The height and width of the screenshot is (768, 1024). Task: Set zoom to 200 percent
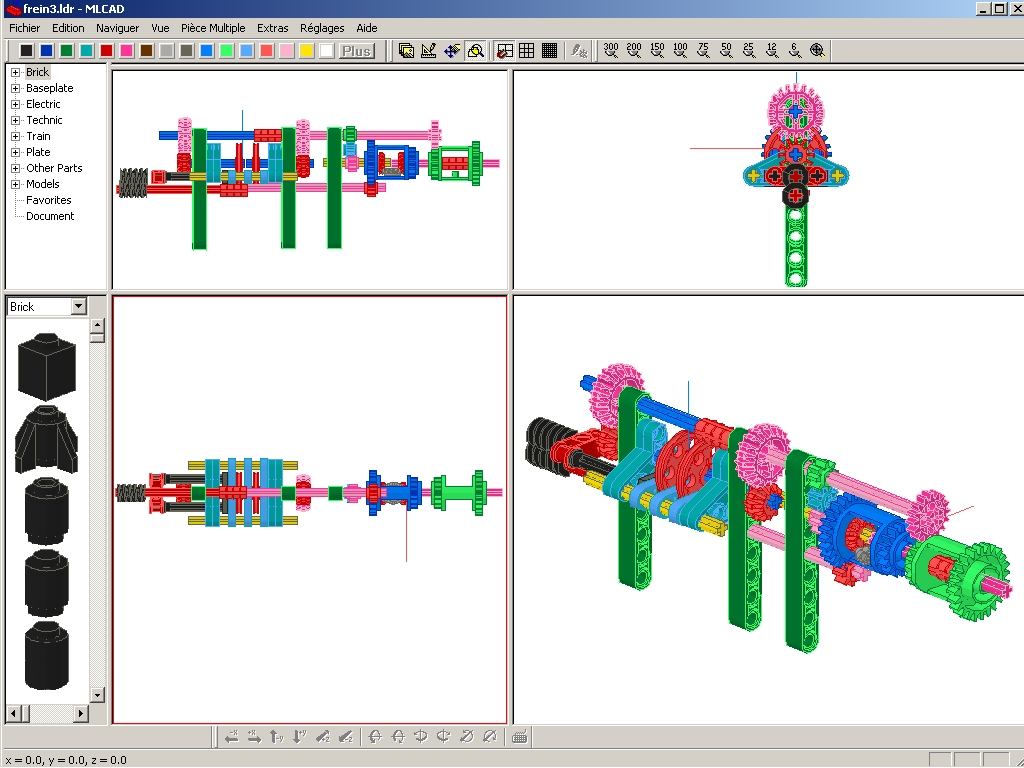pos(633,50)
